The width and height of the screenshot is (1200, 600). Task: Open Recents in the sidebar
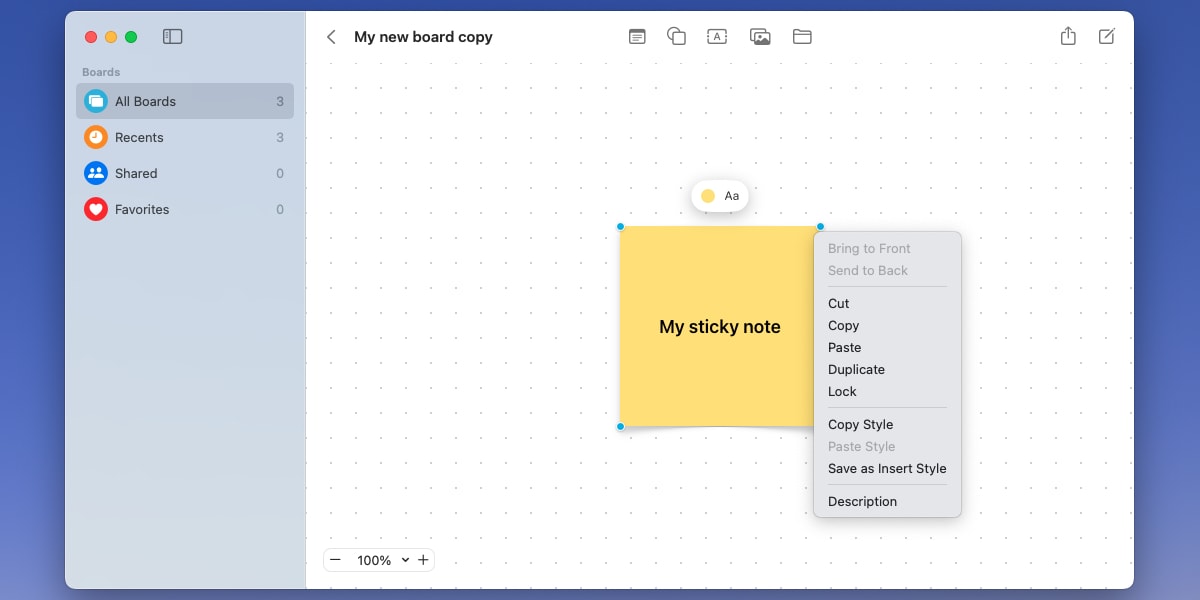[139, 137]
